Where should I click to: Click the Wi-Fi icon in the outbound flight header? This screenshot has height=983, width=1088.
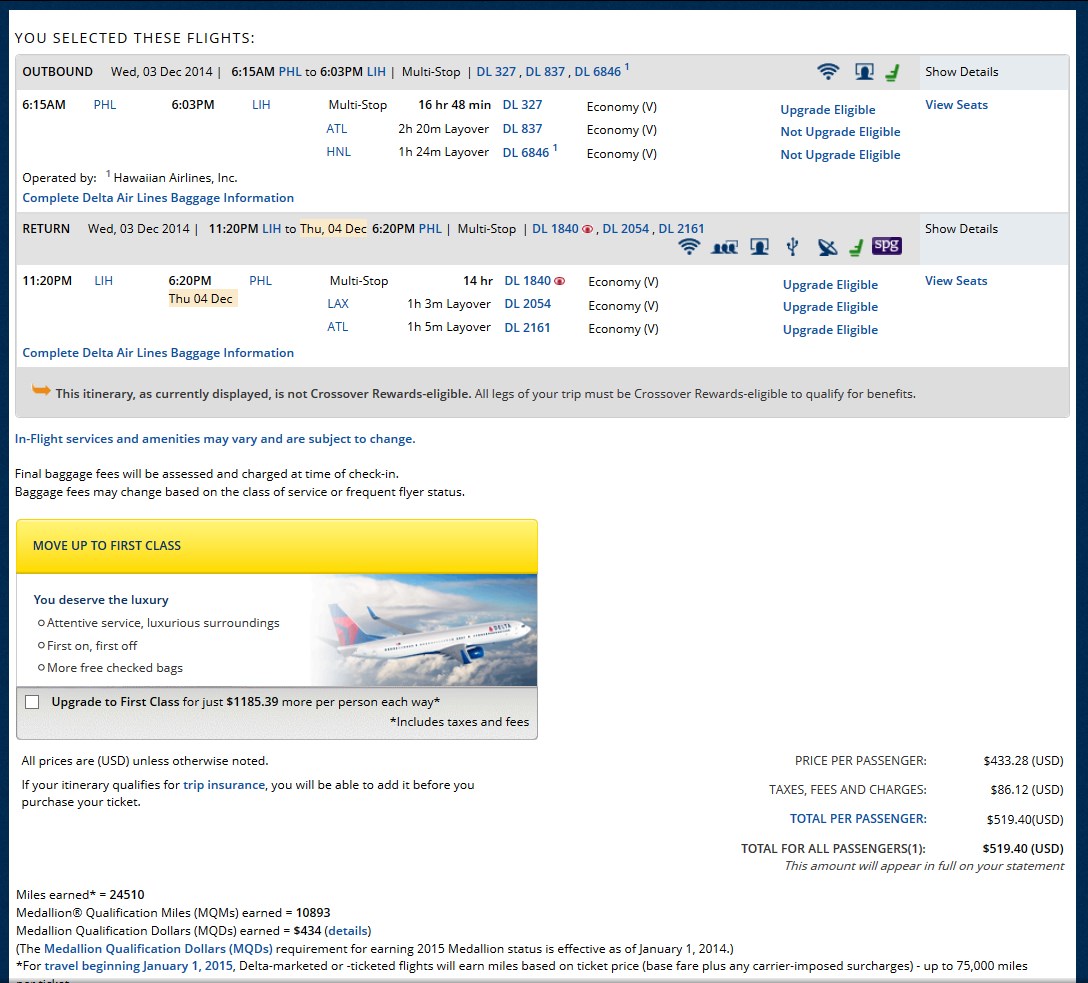pos(828,72)
